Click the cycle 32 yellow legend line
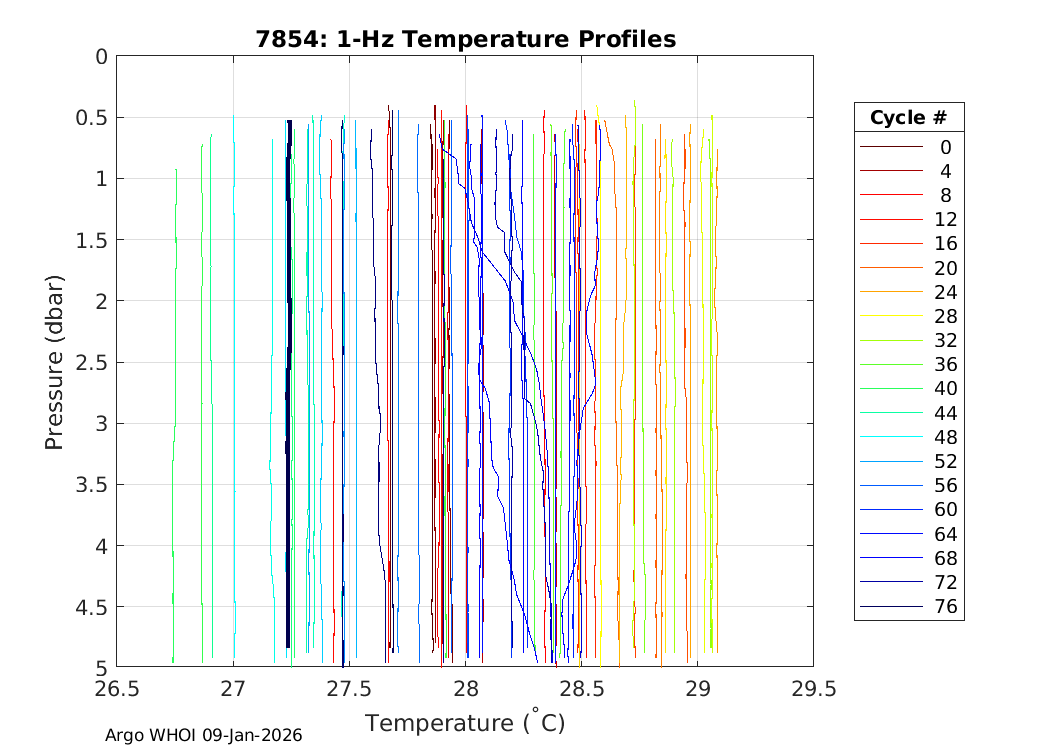1050x750 pixels. point(890,340)
